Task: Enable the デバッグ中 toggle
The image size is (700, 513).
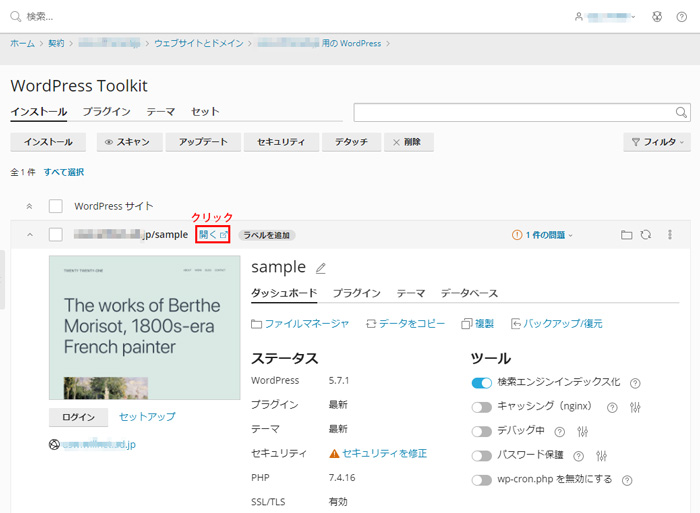Action: [482, 432]
